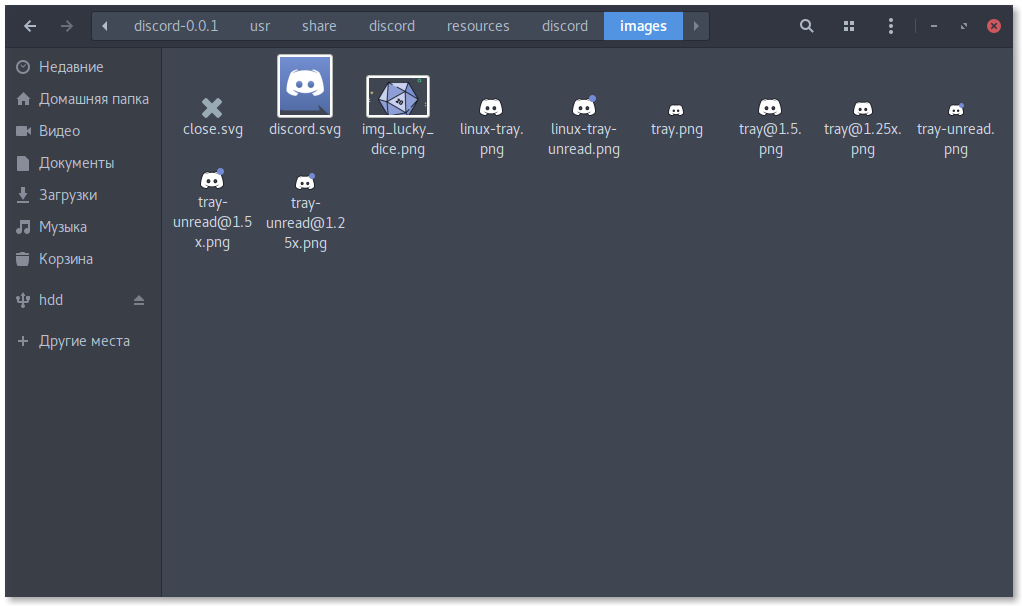Click the tray-unread@1.25x.png file name
Image resolution: width=1022 pixels, height=606 pixels.
(x=305, y=223)
